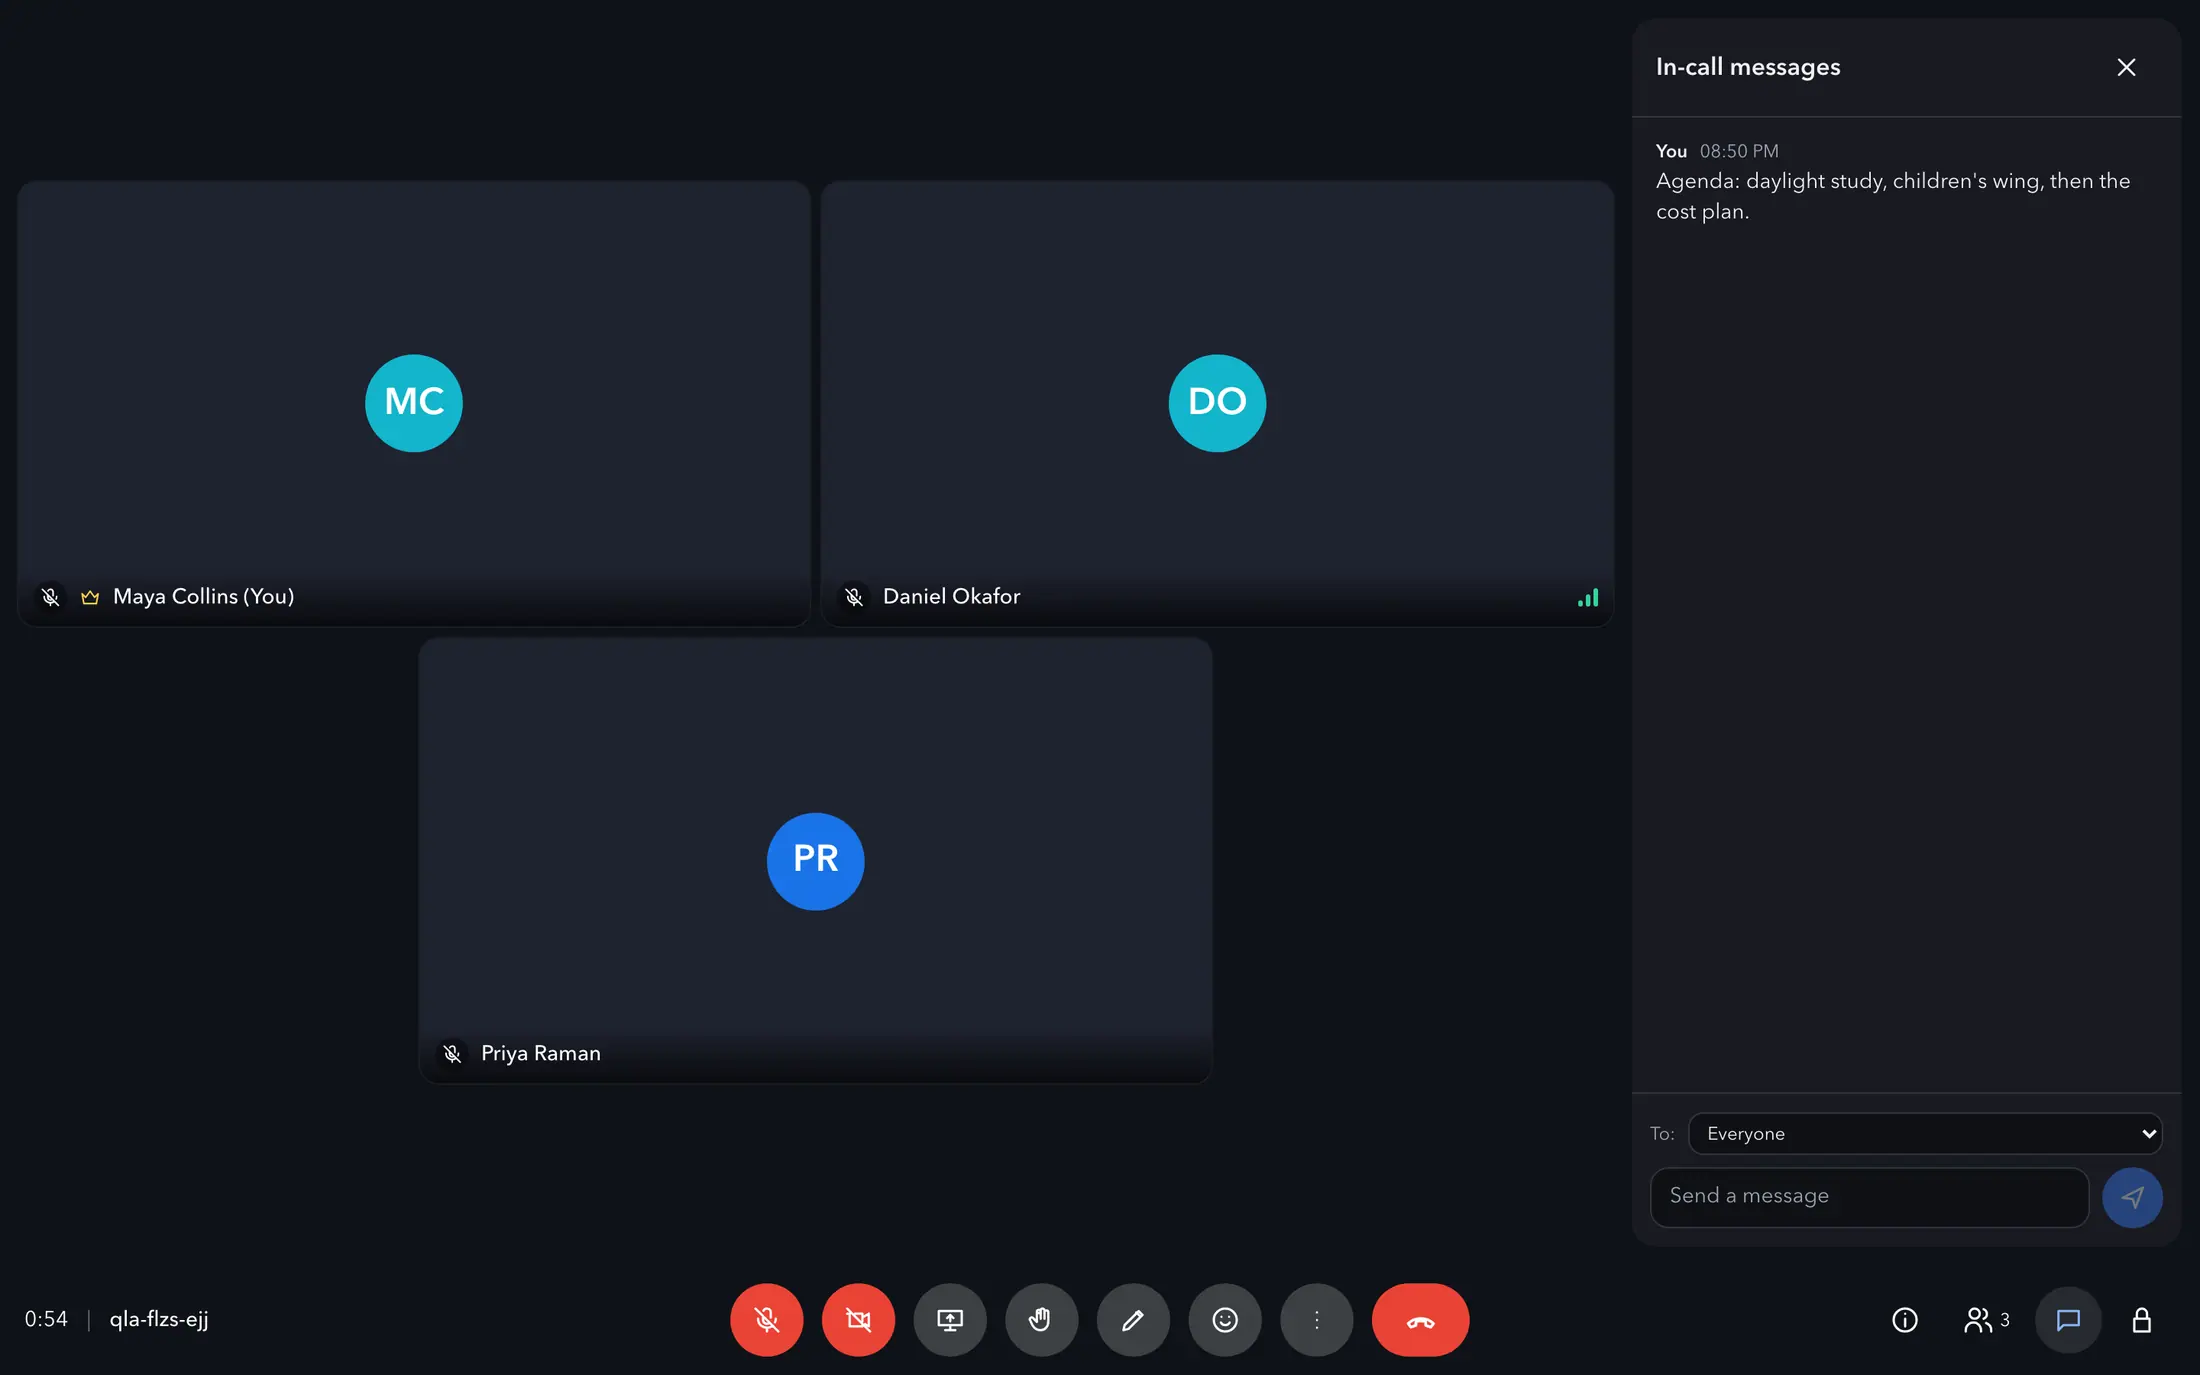
Task: Click the 'Priya Raman' name label
Action: (541, 1053)
